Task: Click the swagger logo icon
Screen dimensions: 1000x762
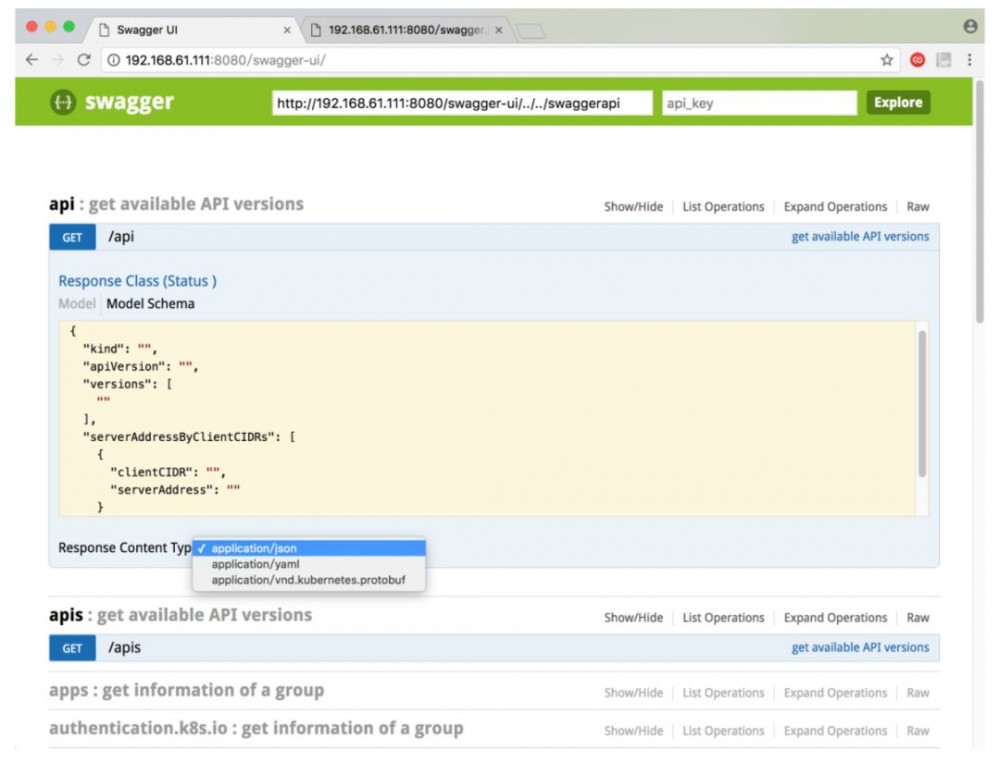Action: (63, 103)
